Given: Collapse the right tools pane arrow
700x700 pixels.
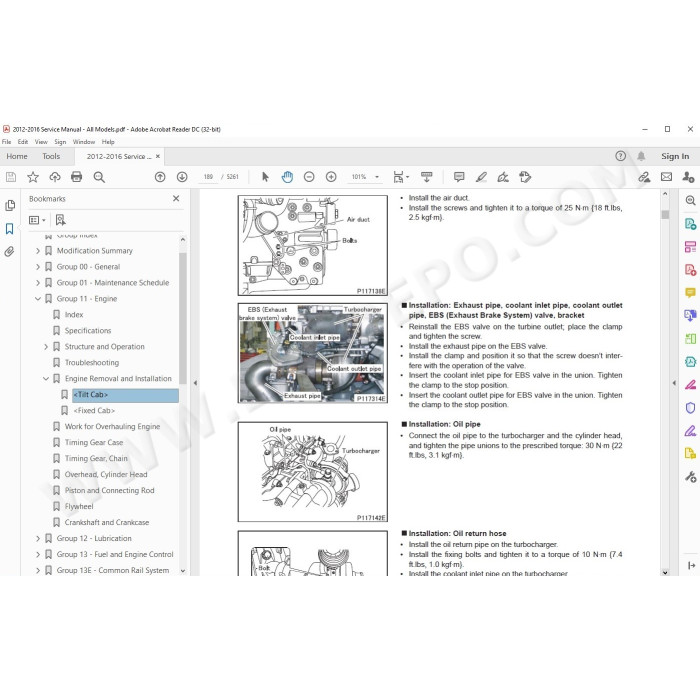Looking at the screenshot, I should coord(674,383).
